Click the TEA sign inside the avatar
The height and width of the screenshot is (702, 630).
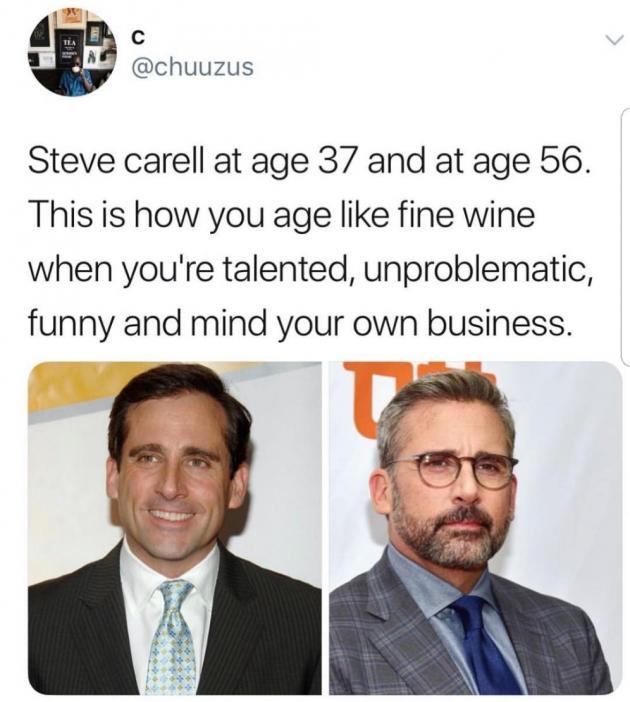pos(68,46)
